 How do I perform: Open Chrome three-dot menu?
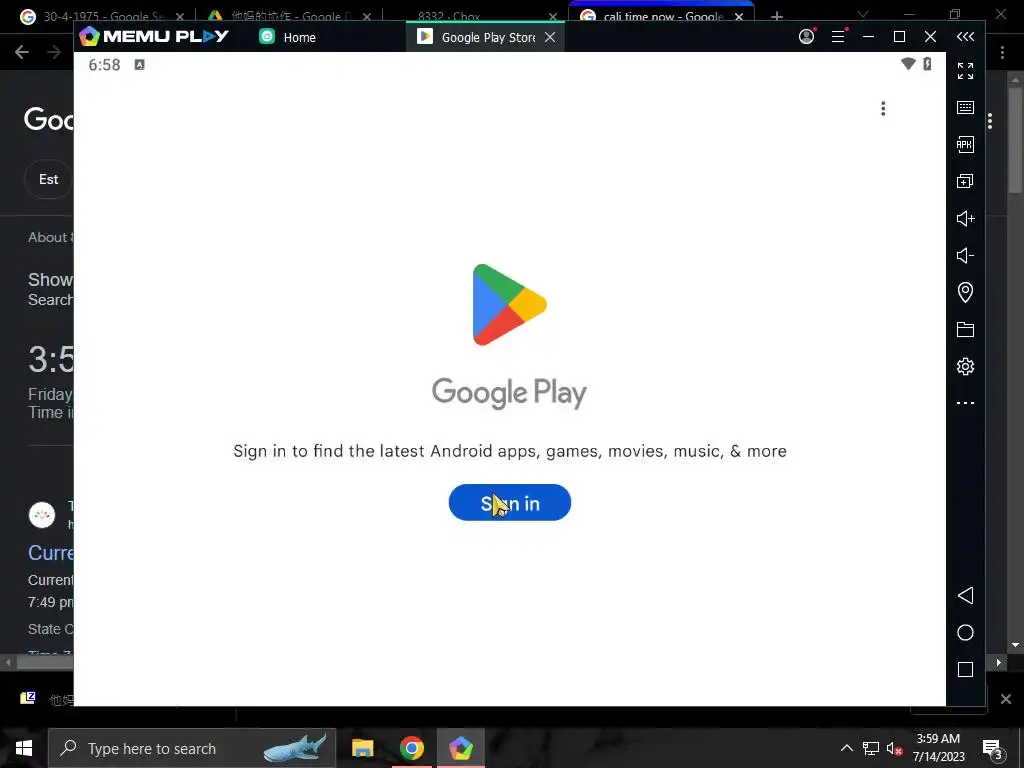point(1002,52)
